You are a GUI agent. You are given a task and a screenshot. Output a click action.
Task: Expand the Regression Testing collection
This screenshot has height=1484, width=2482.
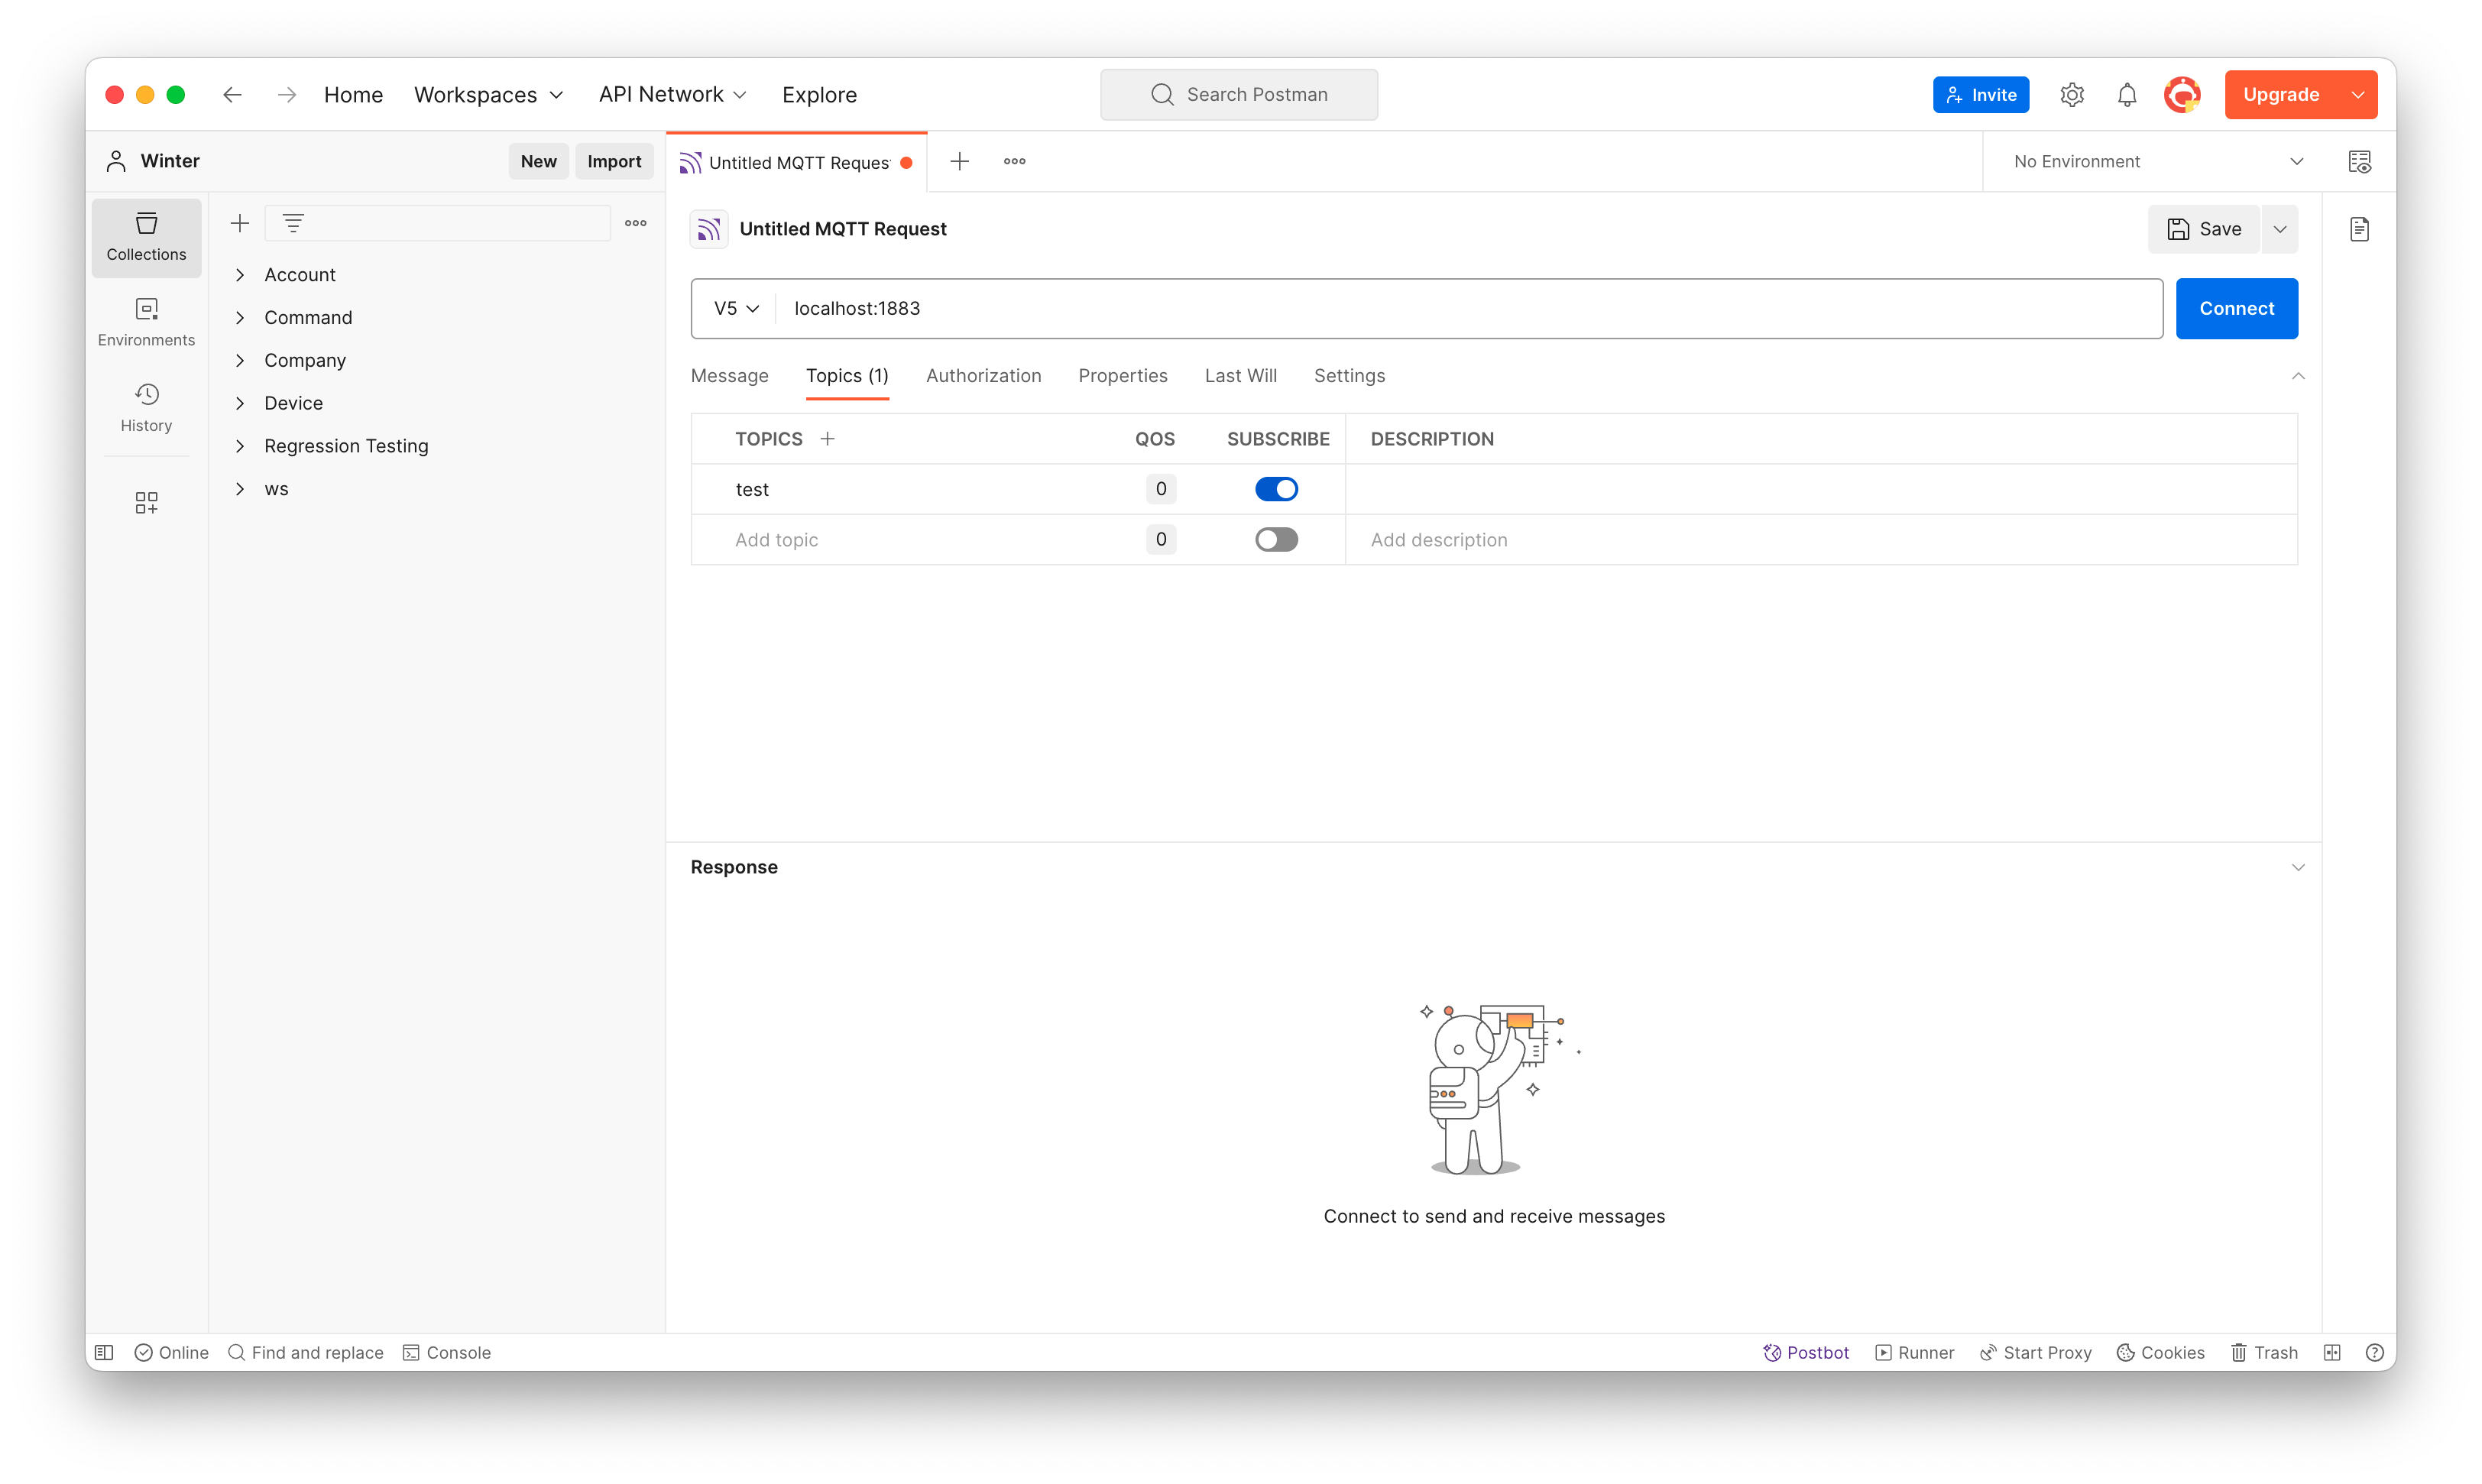click(x=240, y=445)
